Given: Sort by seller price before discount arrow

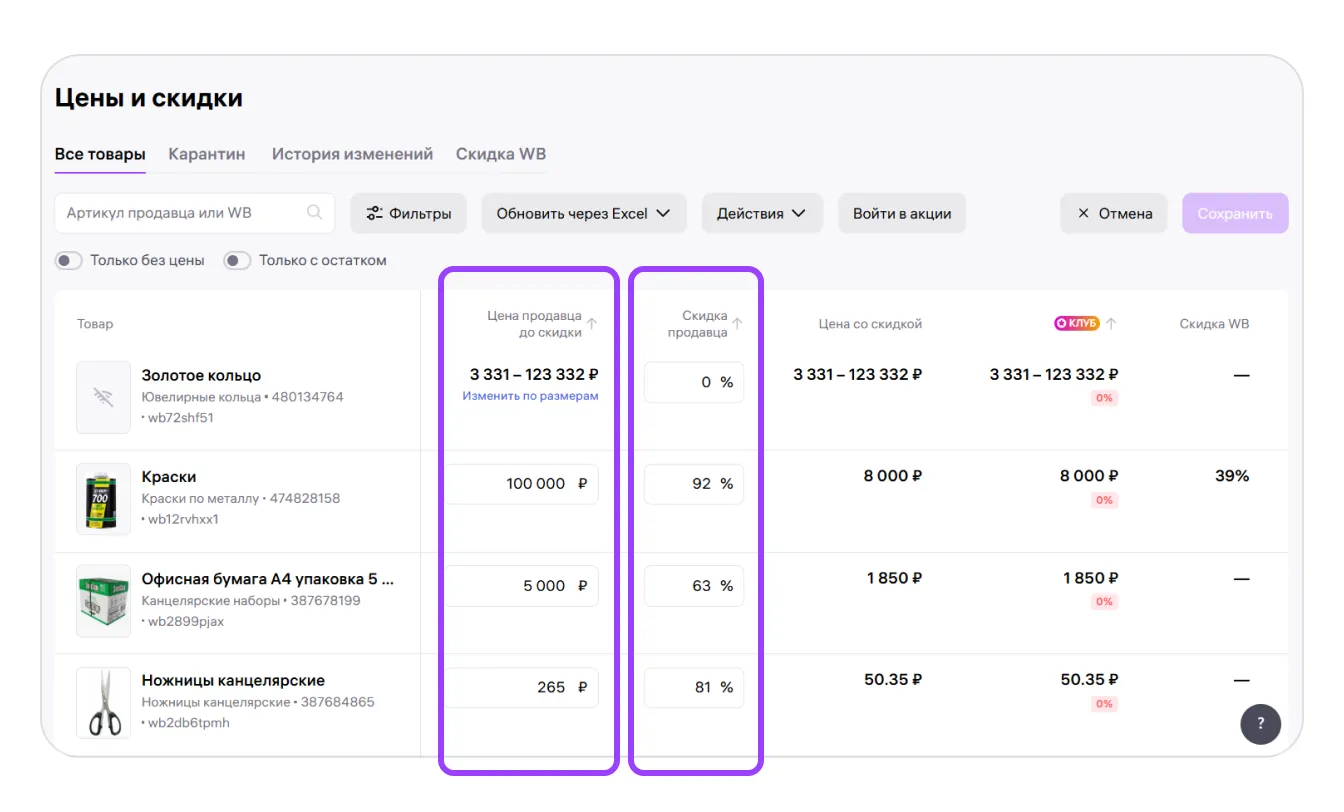Looking at the screenshot, I should [591, 324].
